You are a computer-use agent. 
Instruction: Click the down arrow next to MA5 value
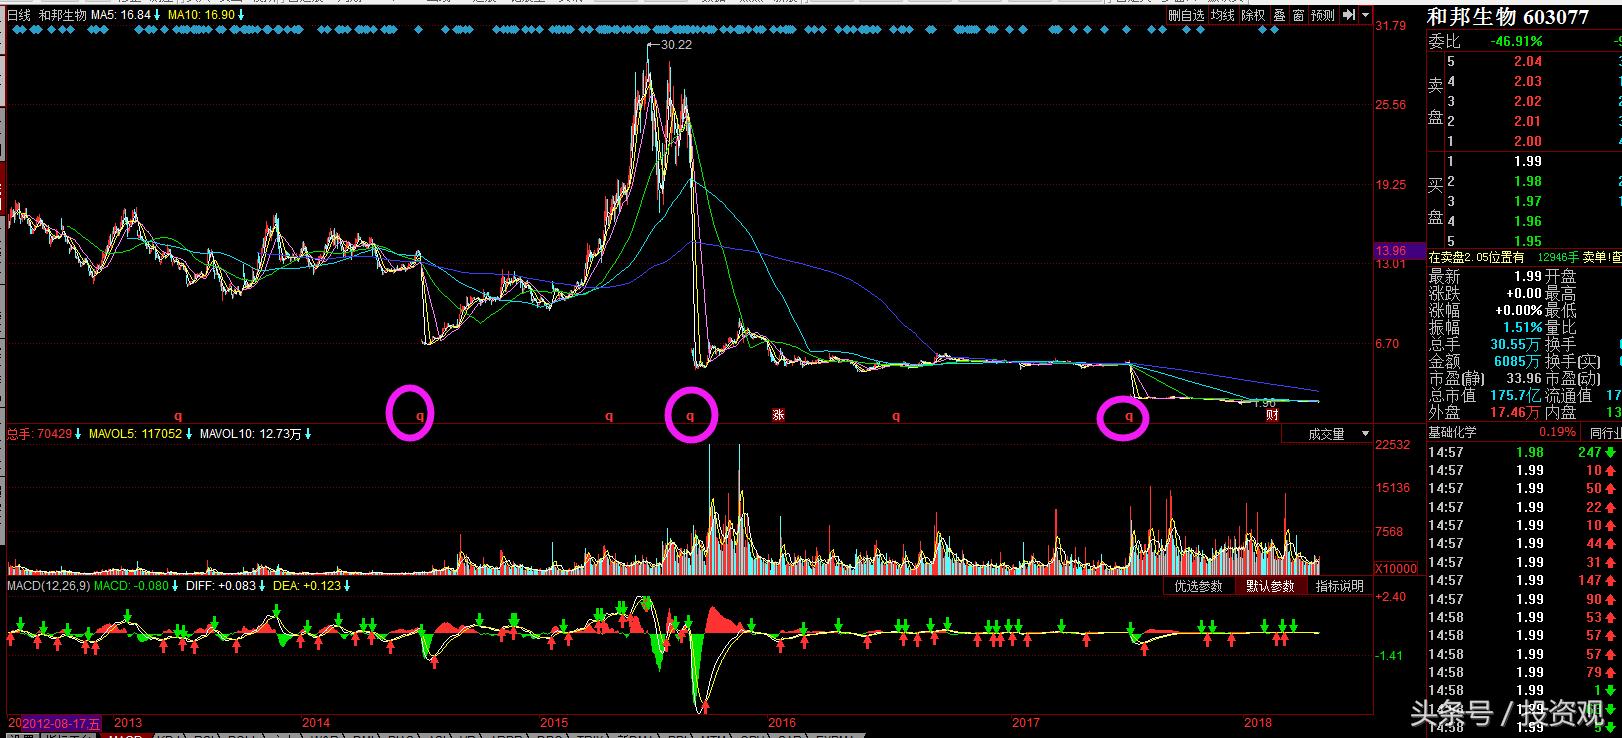point(157,15)
